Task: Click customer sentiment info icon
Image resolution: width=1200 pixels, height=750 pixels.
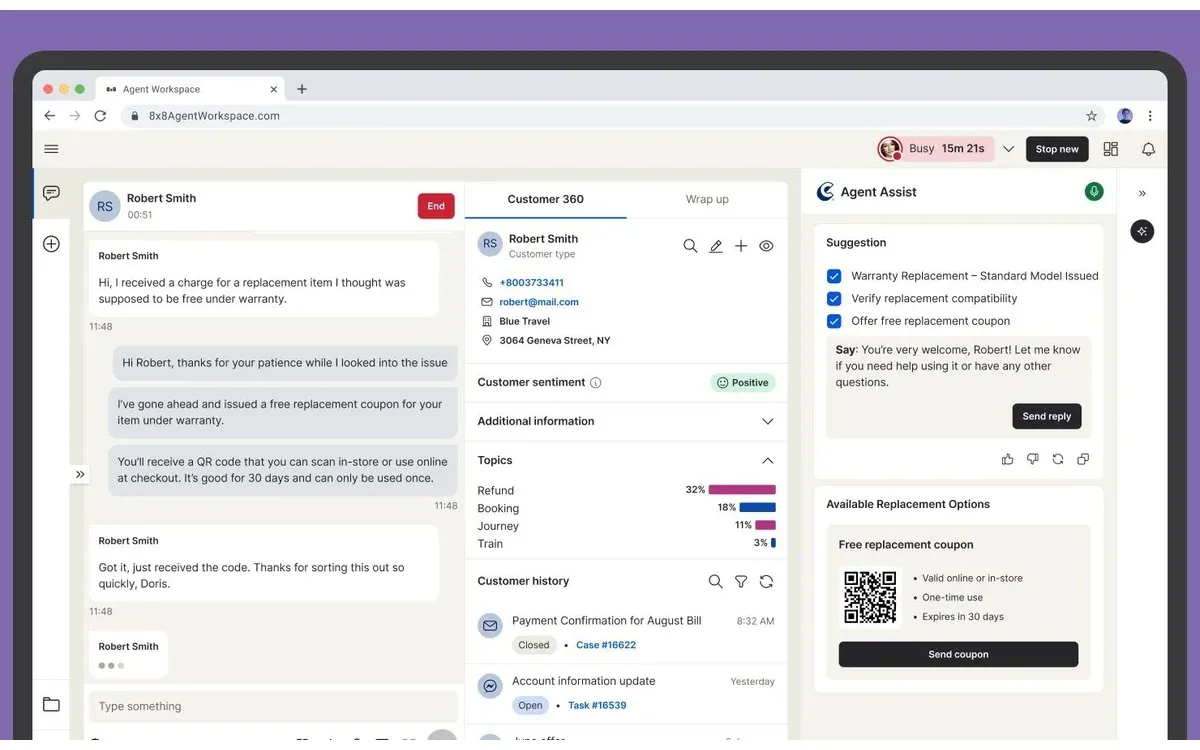Action: 596,383
